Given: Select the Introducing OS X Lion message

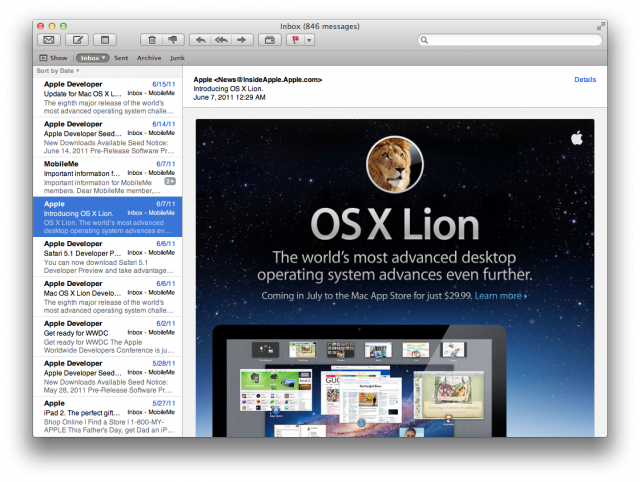Looking at the screenshot, I should pos(108,217).
